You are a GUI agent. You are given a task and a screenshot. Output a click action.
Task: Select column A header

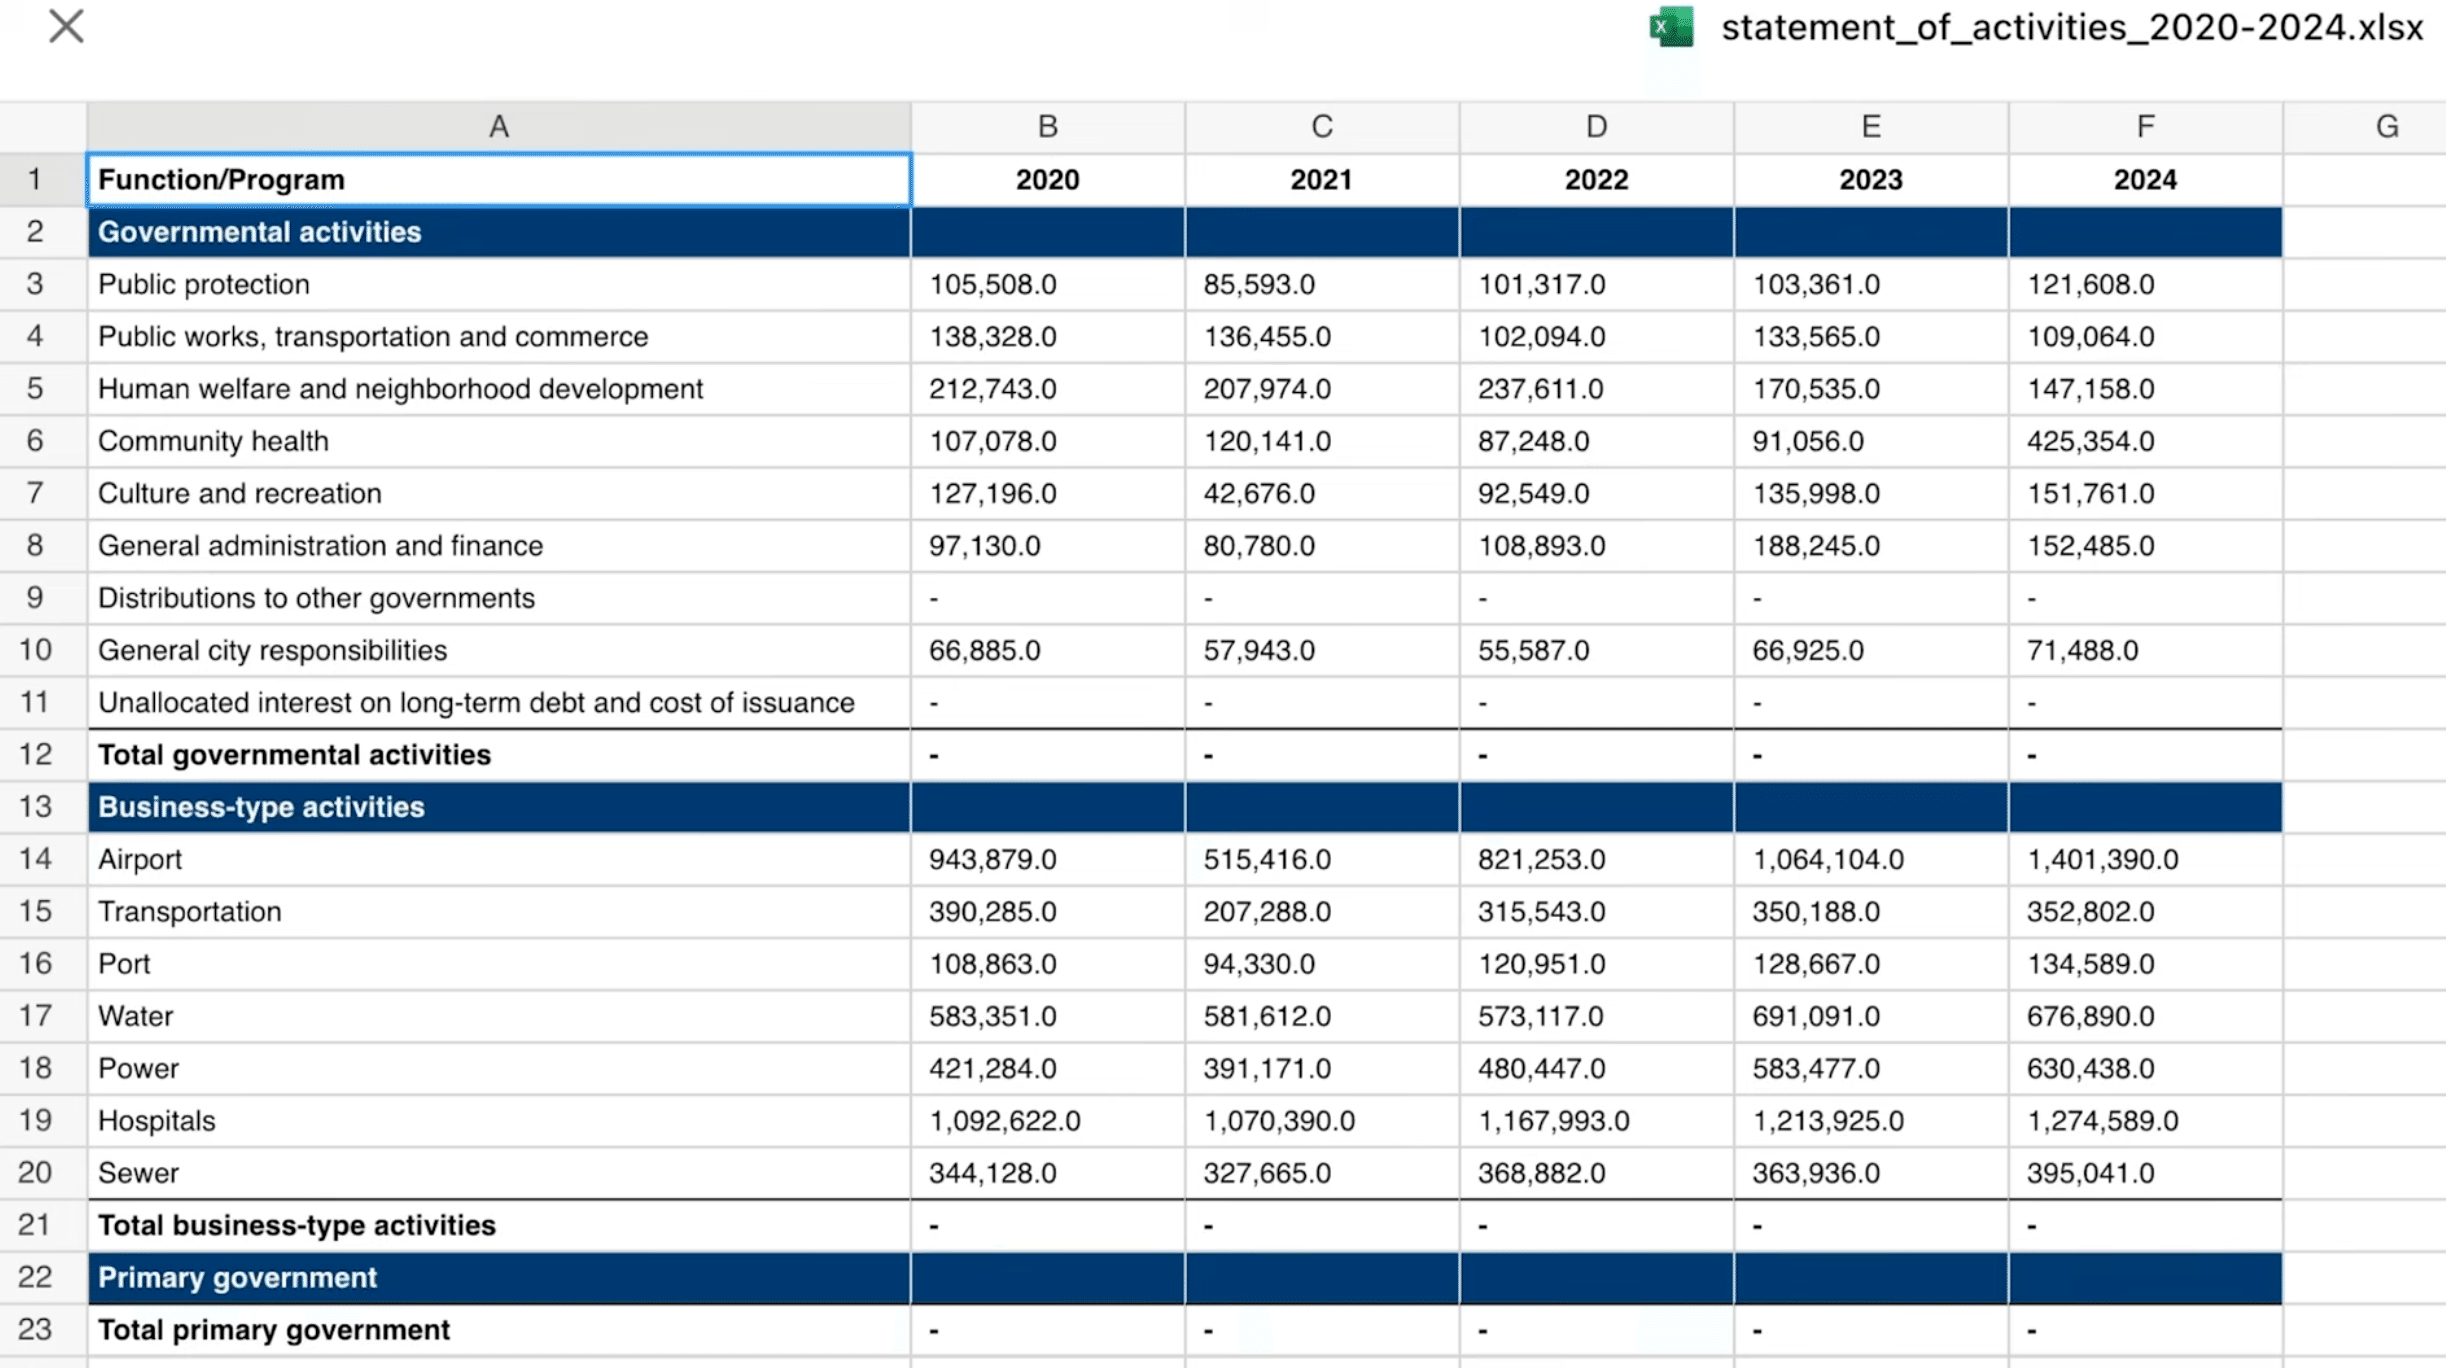pyautogui.click(x=498, y=127)
